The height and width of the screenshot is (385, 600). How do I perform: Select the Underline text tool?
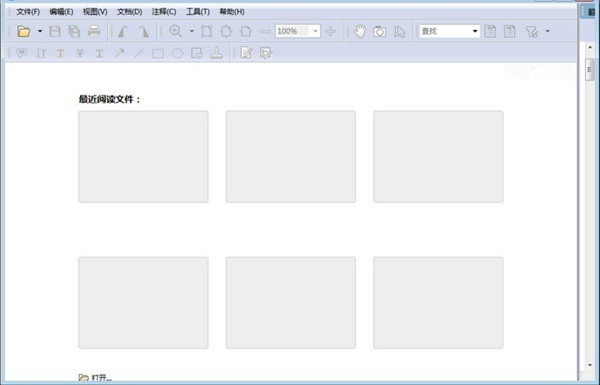(99, 53)
